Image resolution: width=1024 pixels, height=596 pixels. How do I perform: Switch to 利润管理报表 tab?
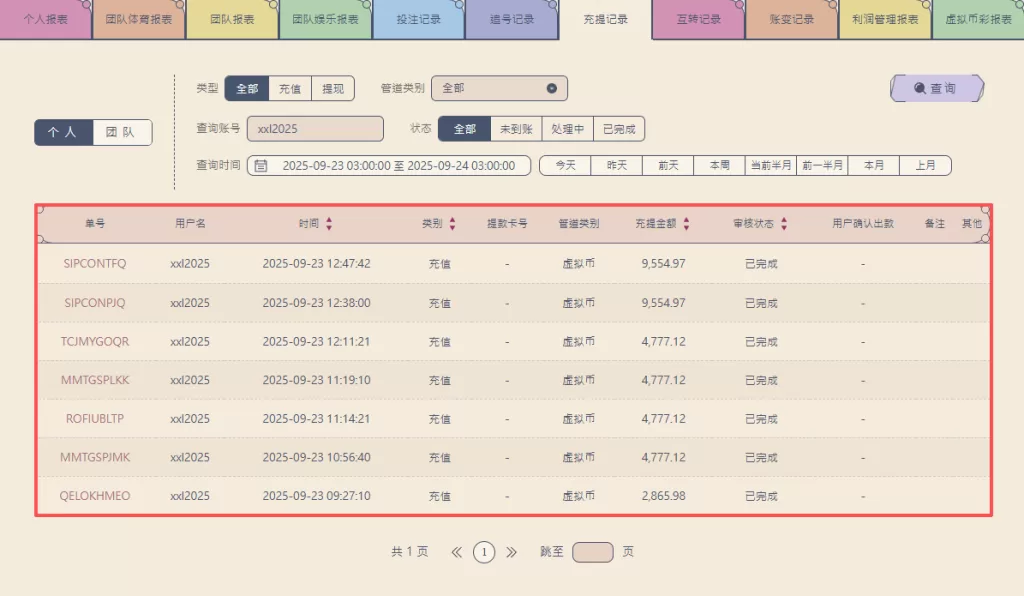click(885, 19)
